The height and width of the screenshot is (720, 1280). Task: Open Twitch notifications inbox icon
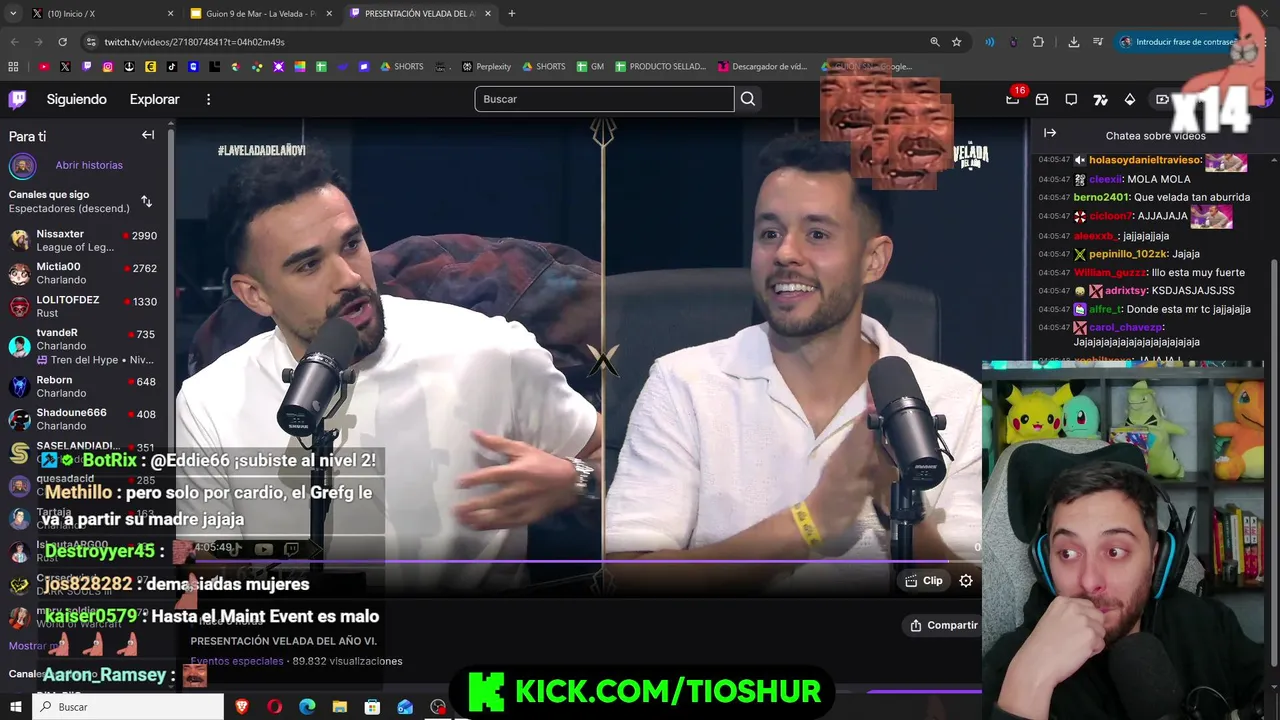[1042, 99]
